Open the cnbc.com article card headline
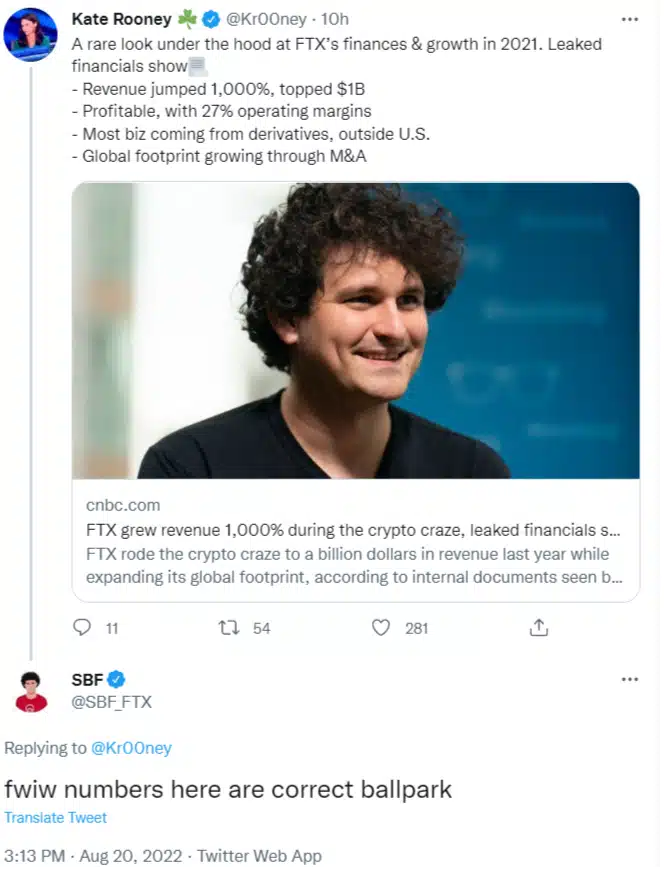Screen dimensions: 664x873 [x=353, y=529]
